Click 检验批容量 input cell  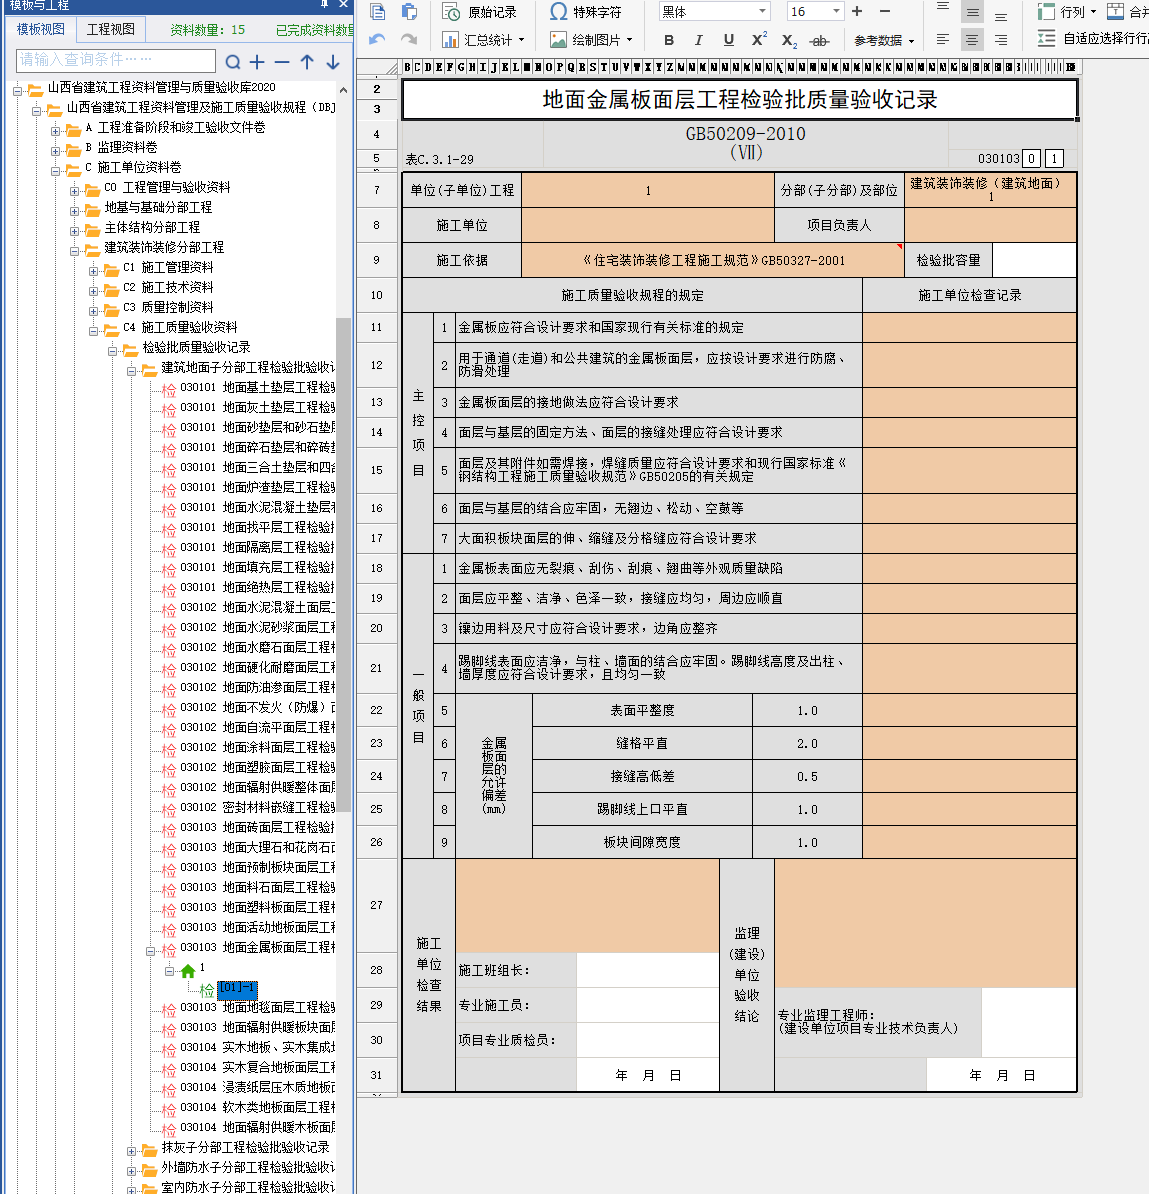[1035, 260]
